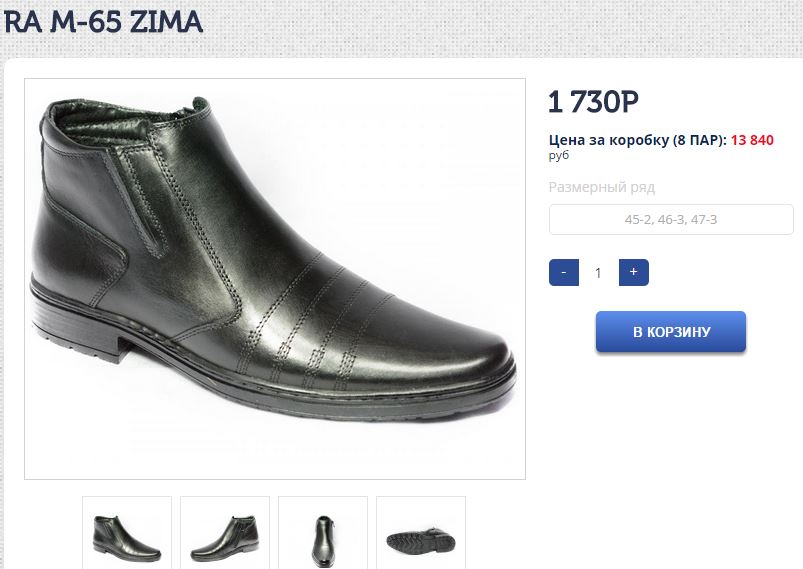803x569 pixels.
Task: Decrease quantity with the minus button
Action: click(x=564, y=272)
